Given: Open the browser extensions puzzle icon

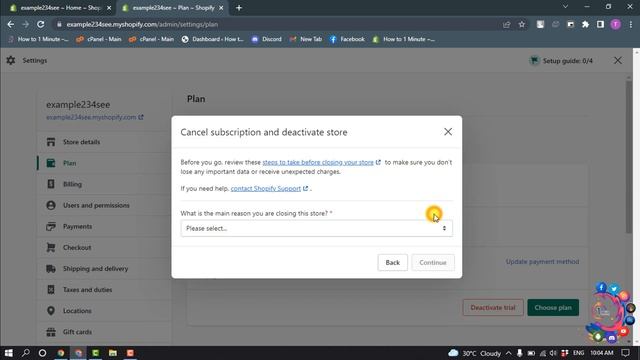Looking at the screenshot, I should pos(585,24).
